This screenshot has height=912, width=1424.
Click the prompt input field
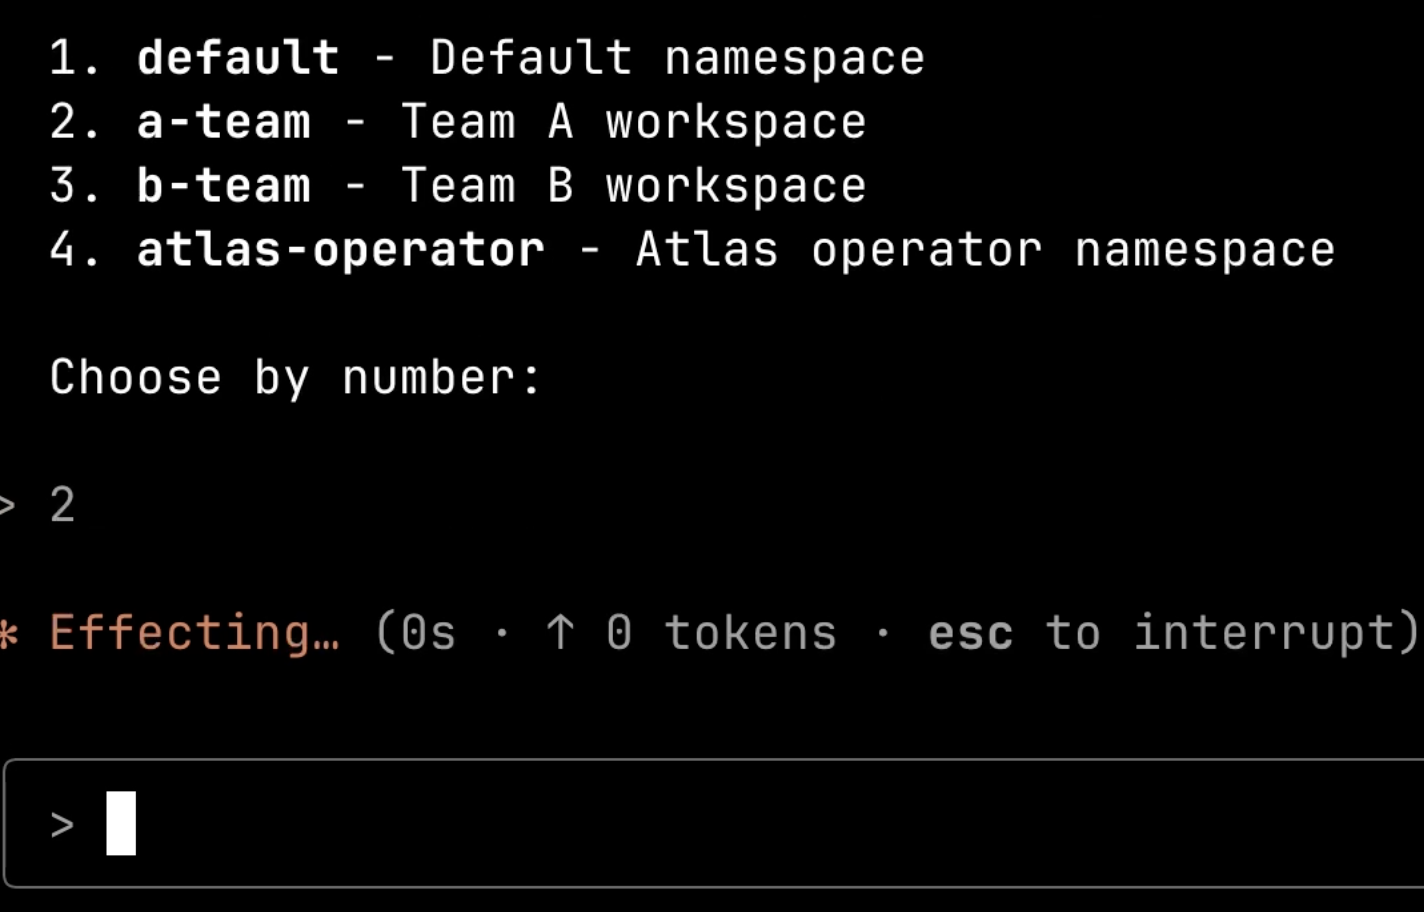click(714, 823)
